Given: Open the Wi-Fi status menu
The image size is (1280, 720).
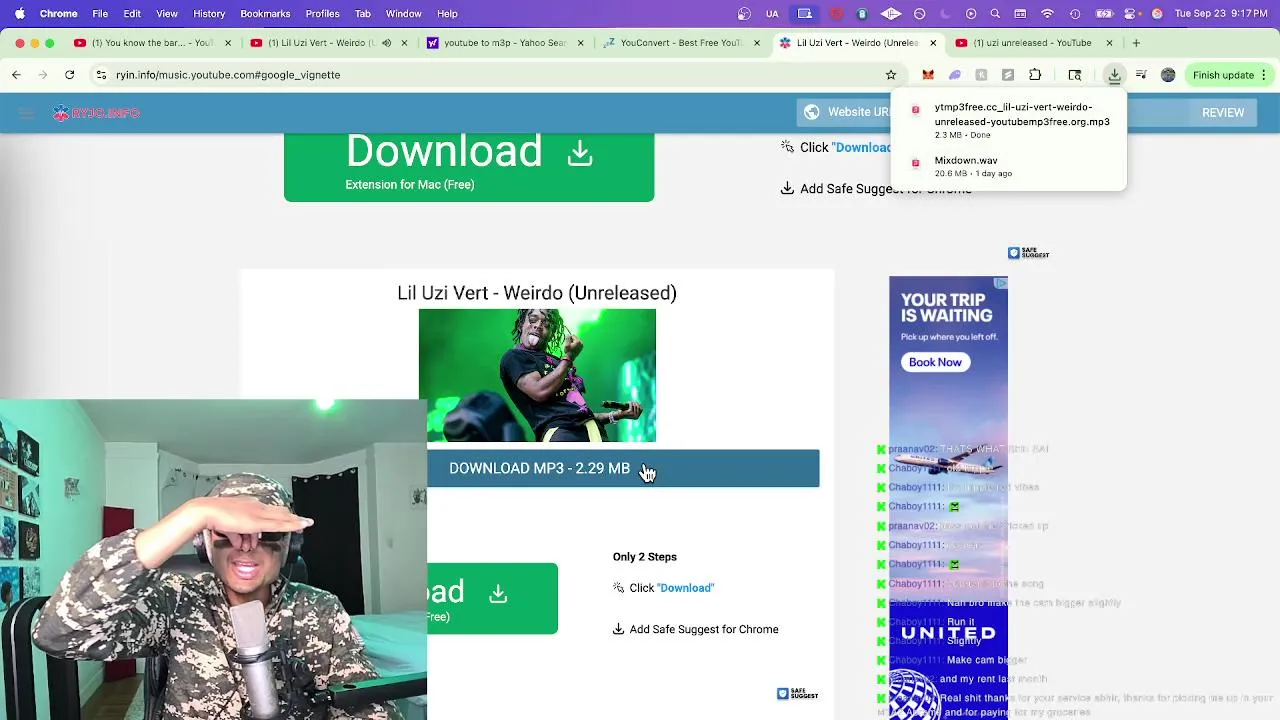Looking at the screenshot, I should tap(1047, 14).
